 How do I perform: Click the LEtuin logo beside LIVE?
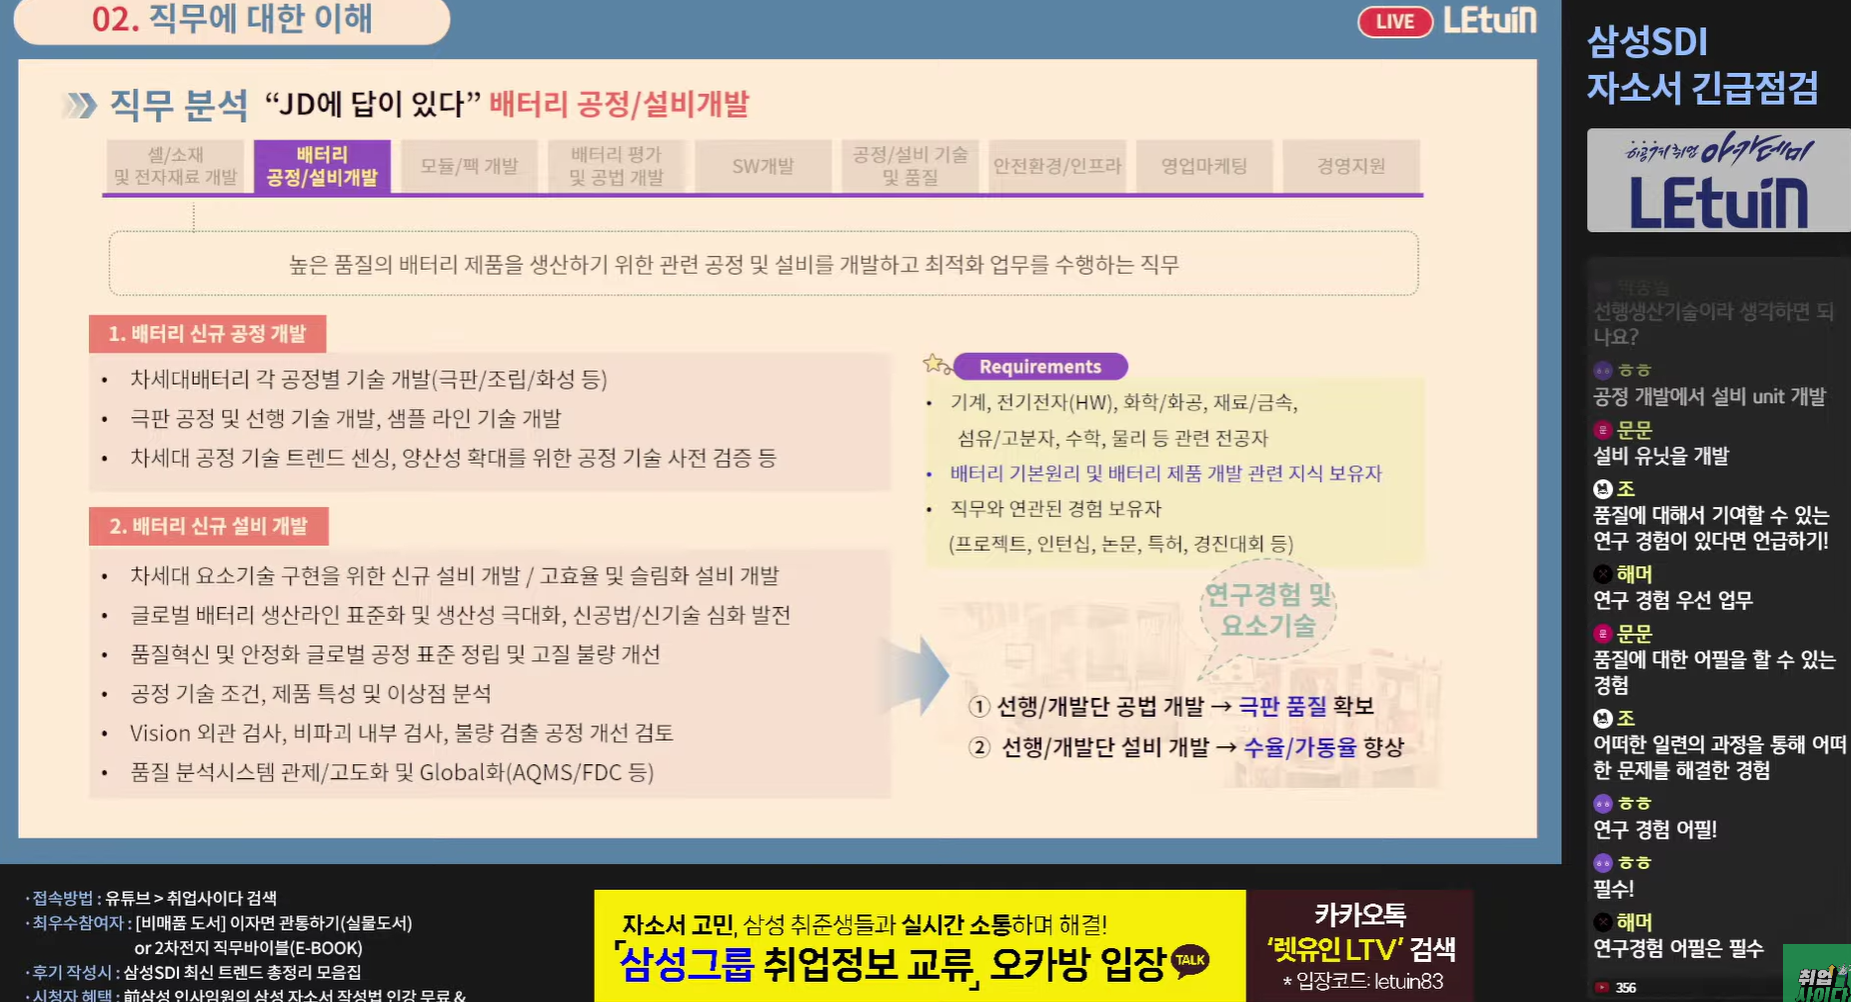click(x=1489, y=20)
